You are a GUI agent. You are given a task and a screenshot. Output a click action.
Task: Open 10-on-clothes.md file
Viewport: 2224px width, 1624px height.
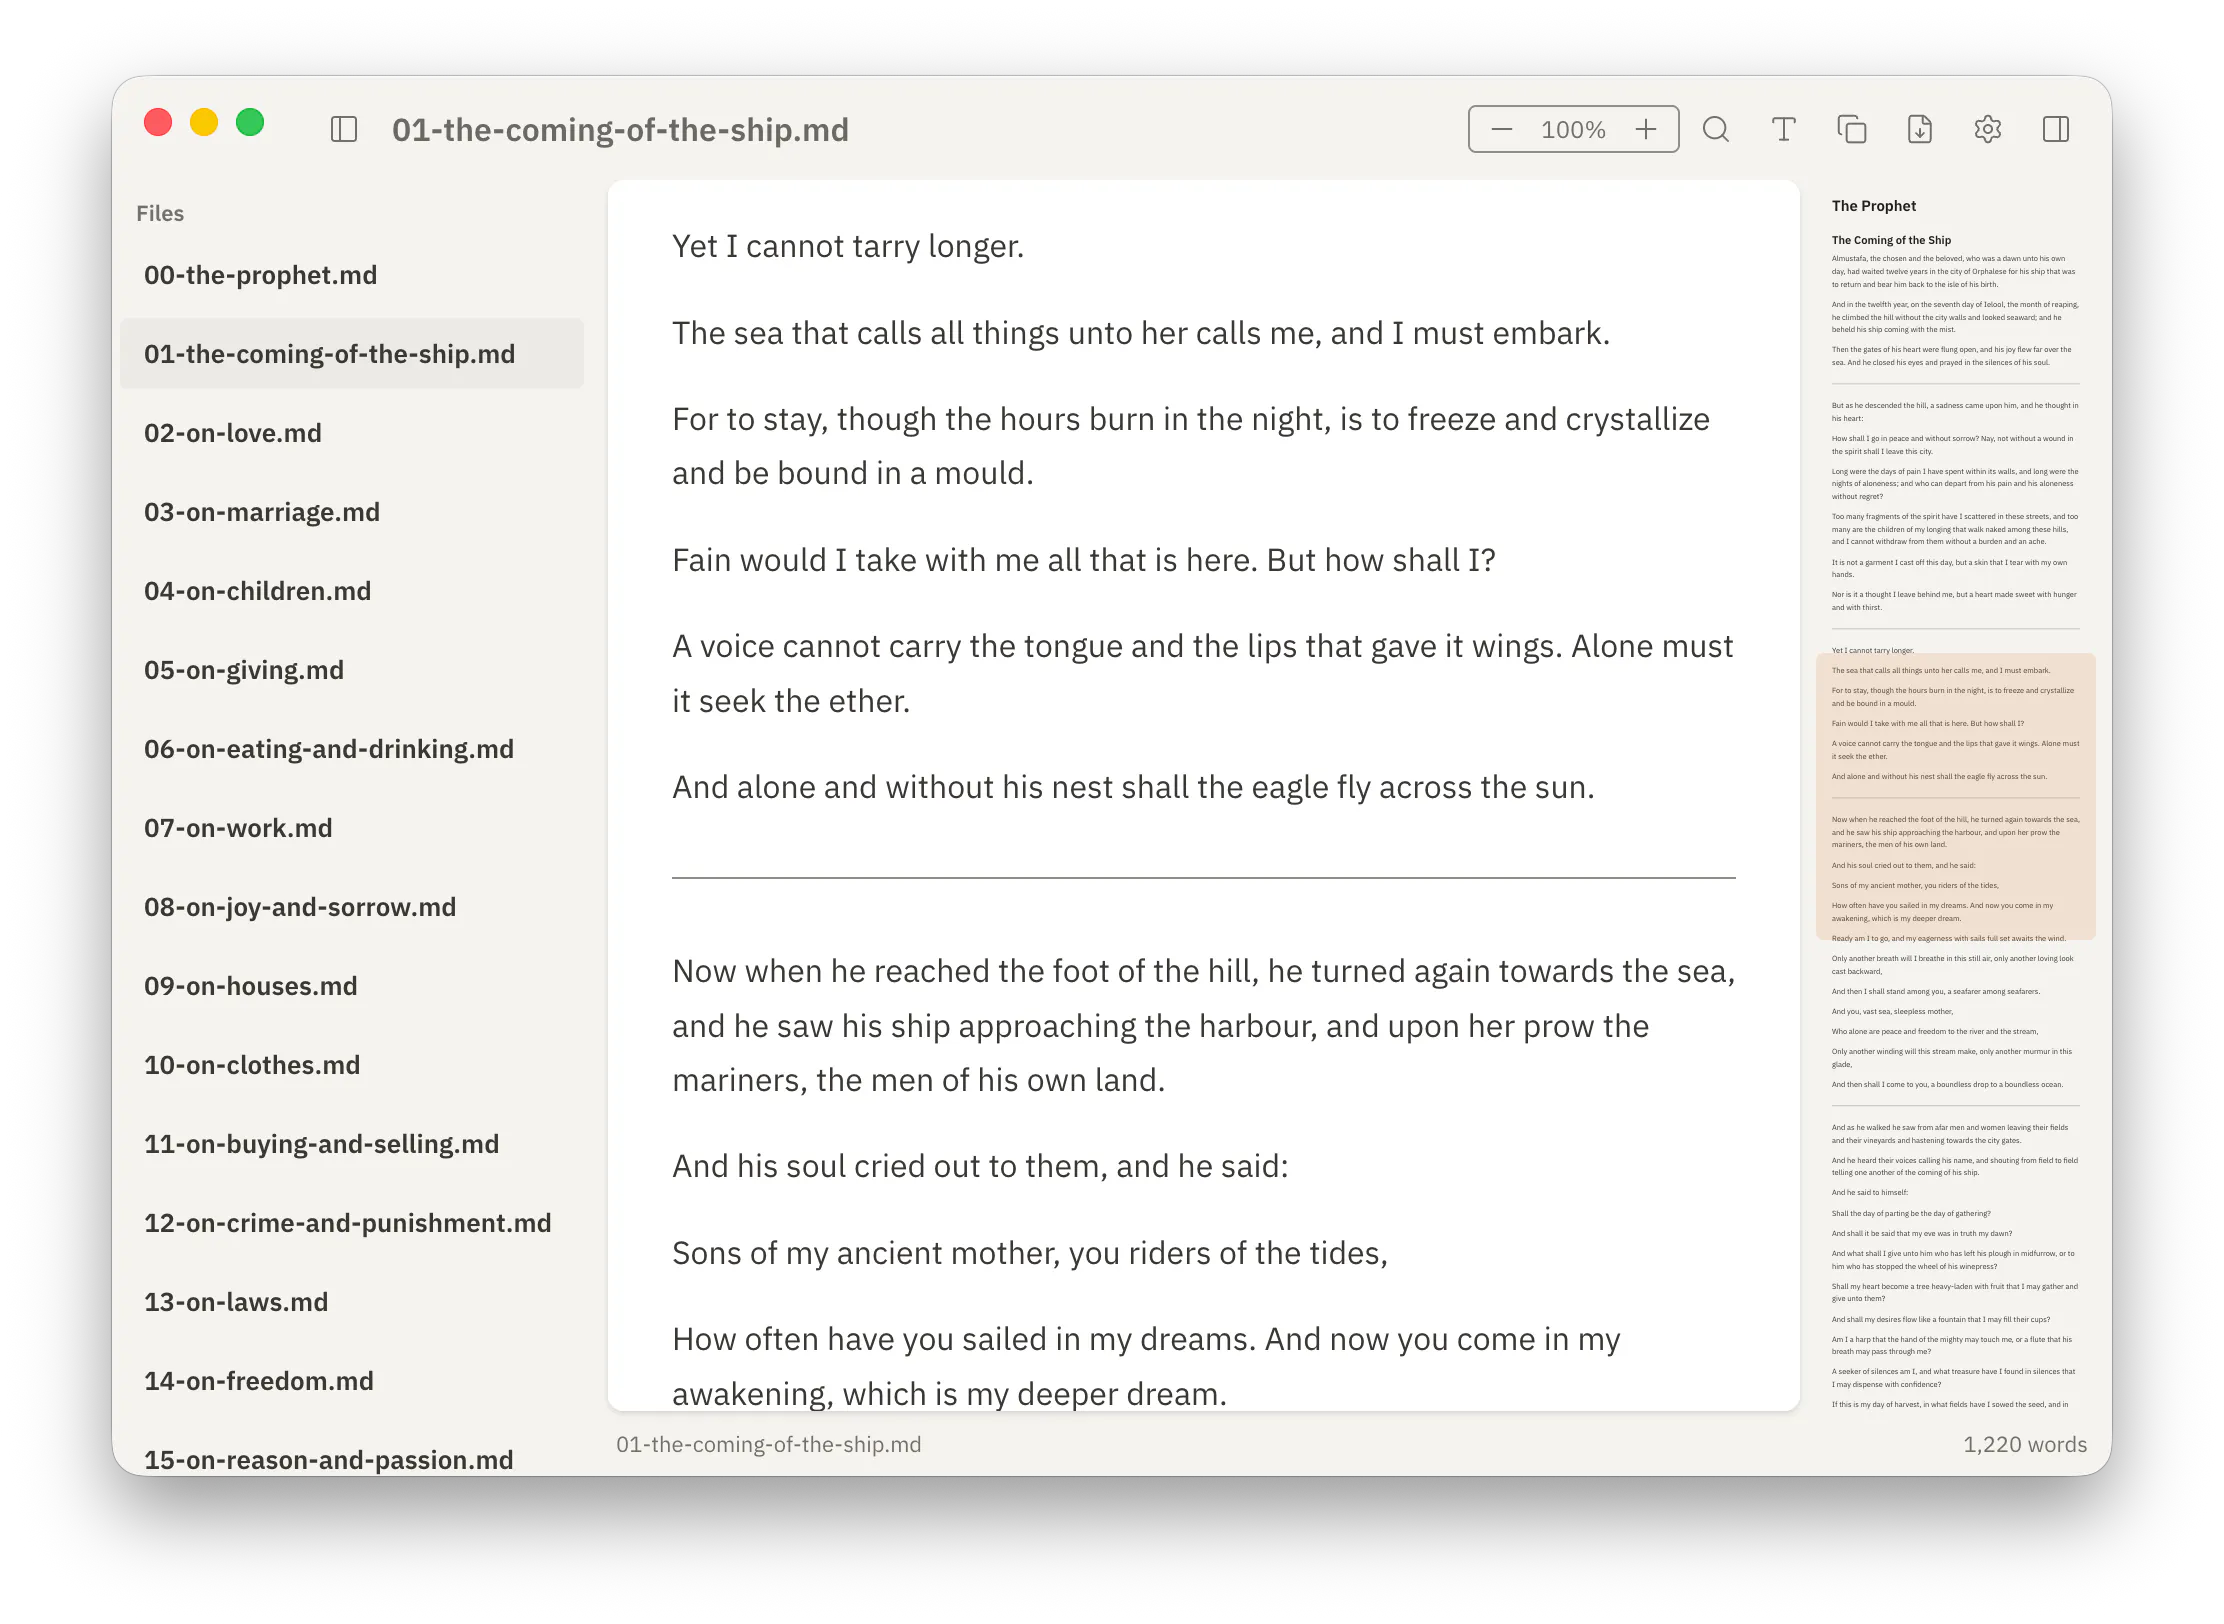[352, 1065]
